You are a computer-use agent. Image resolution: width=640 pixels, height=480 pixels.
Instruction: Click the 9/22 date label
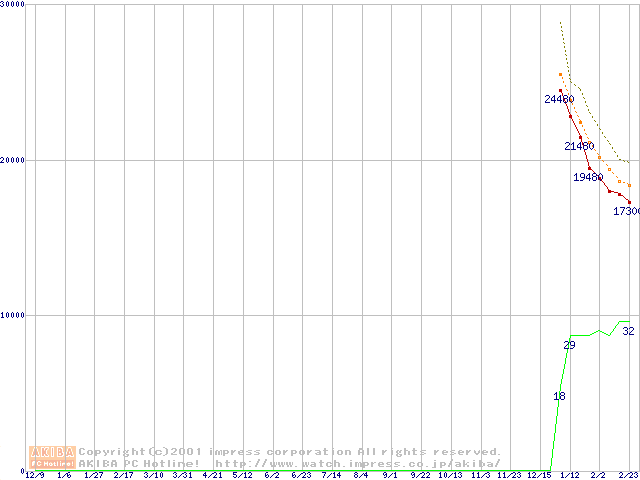[420, 476]
